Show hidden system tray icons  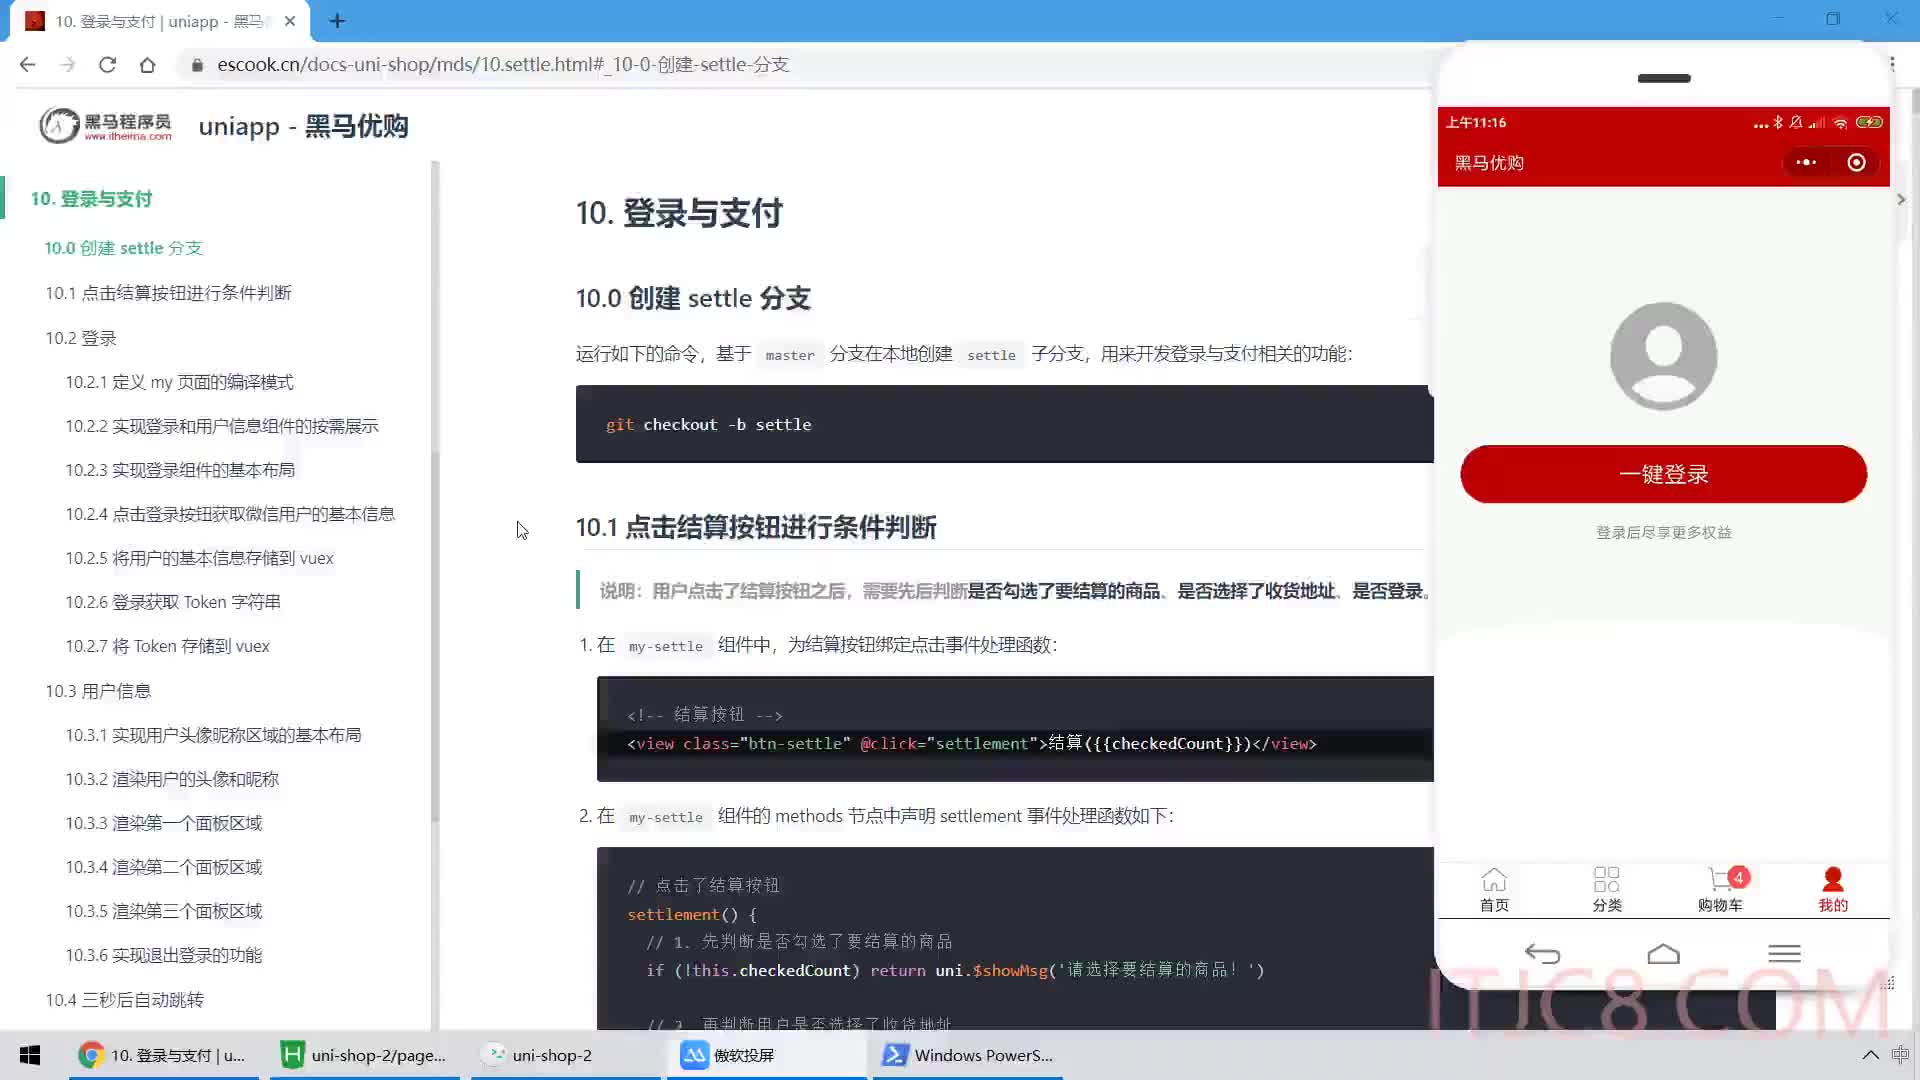[1870, 1055]
